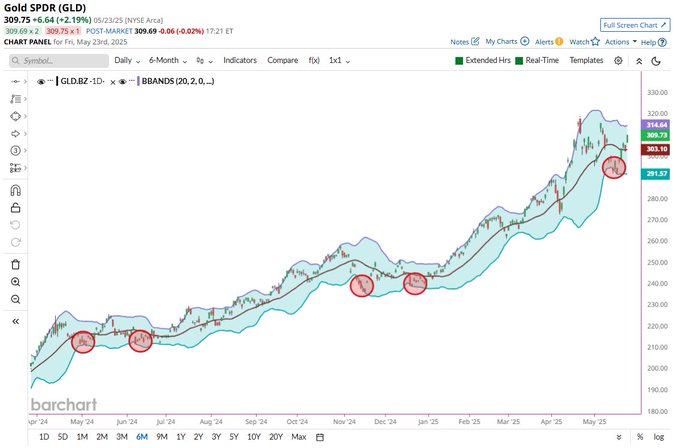680x448 pixels.
Task: Open the 6-Month period dropdown
Action: 168,61
